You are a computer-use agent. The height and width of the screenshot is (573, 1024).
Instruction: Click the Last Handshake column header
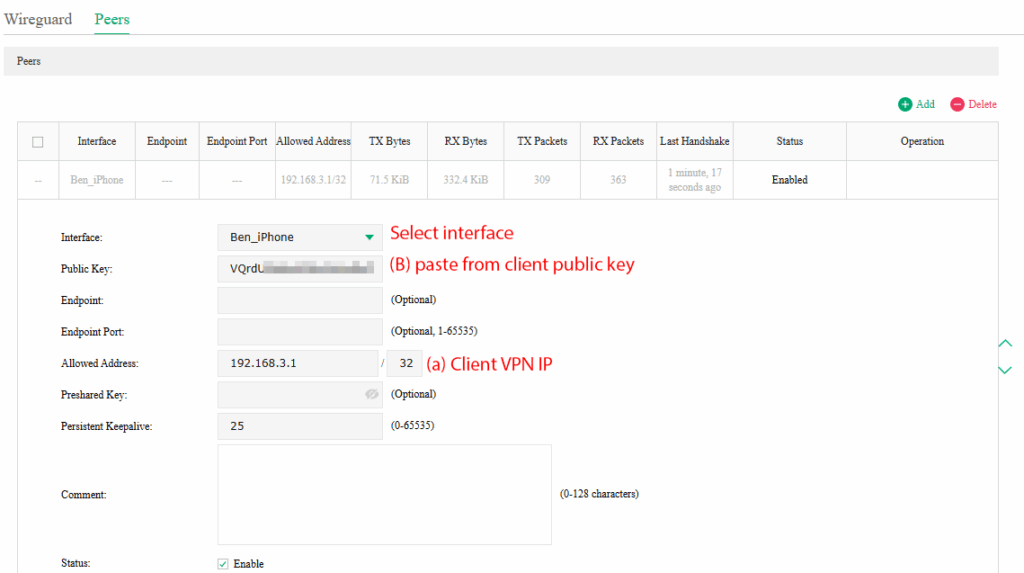coord(694,142)
